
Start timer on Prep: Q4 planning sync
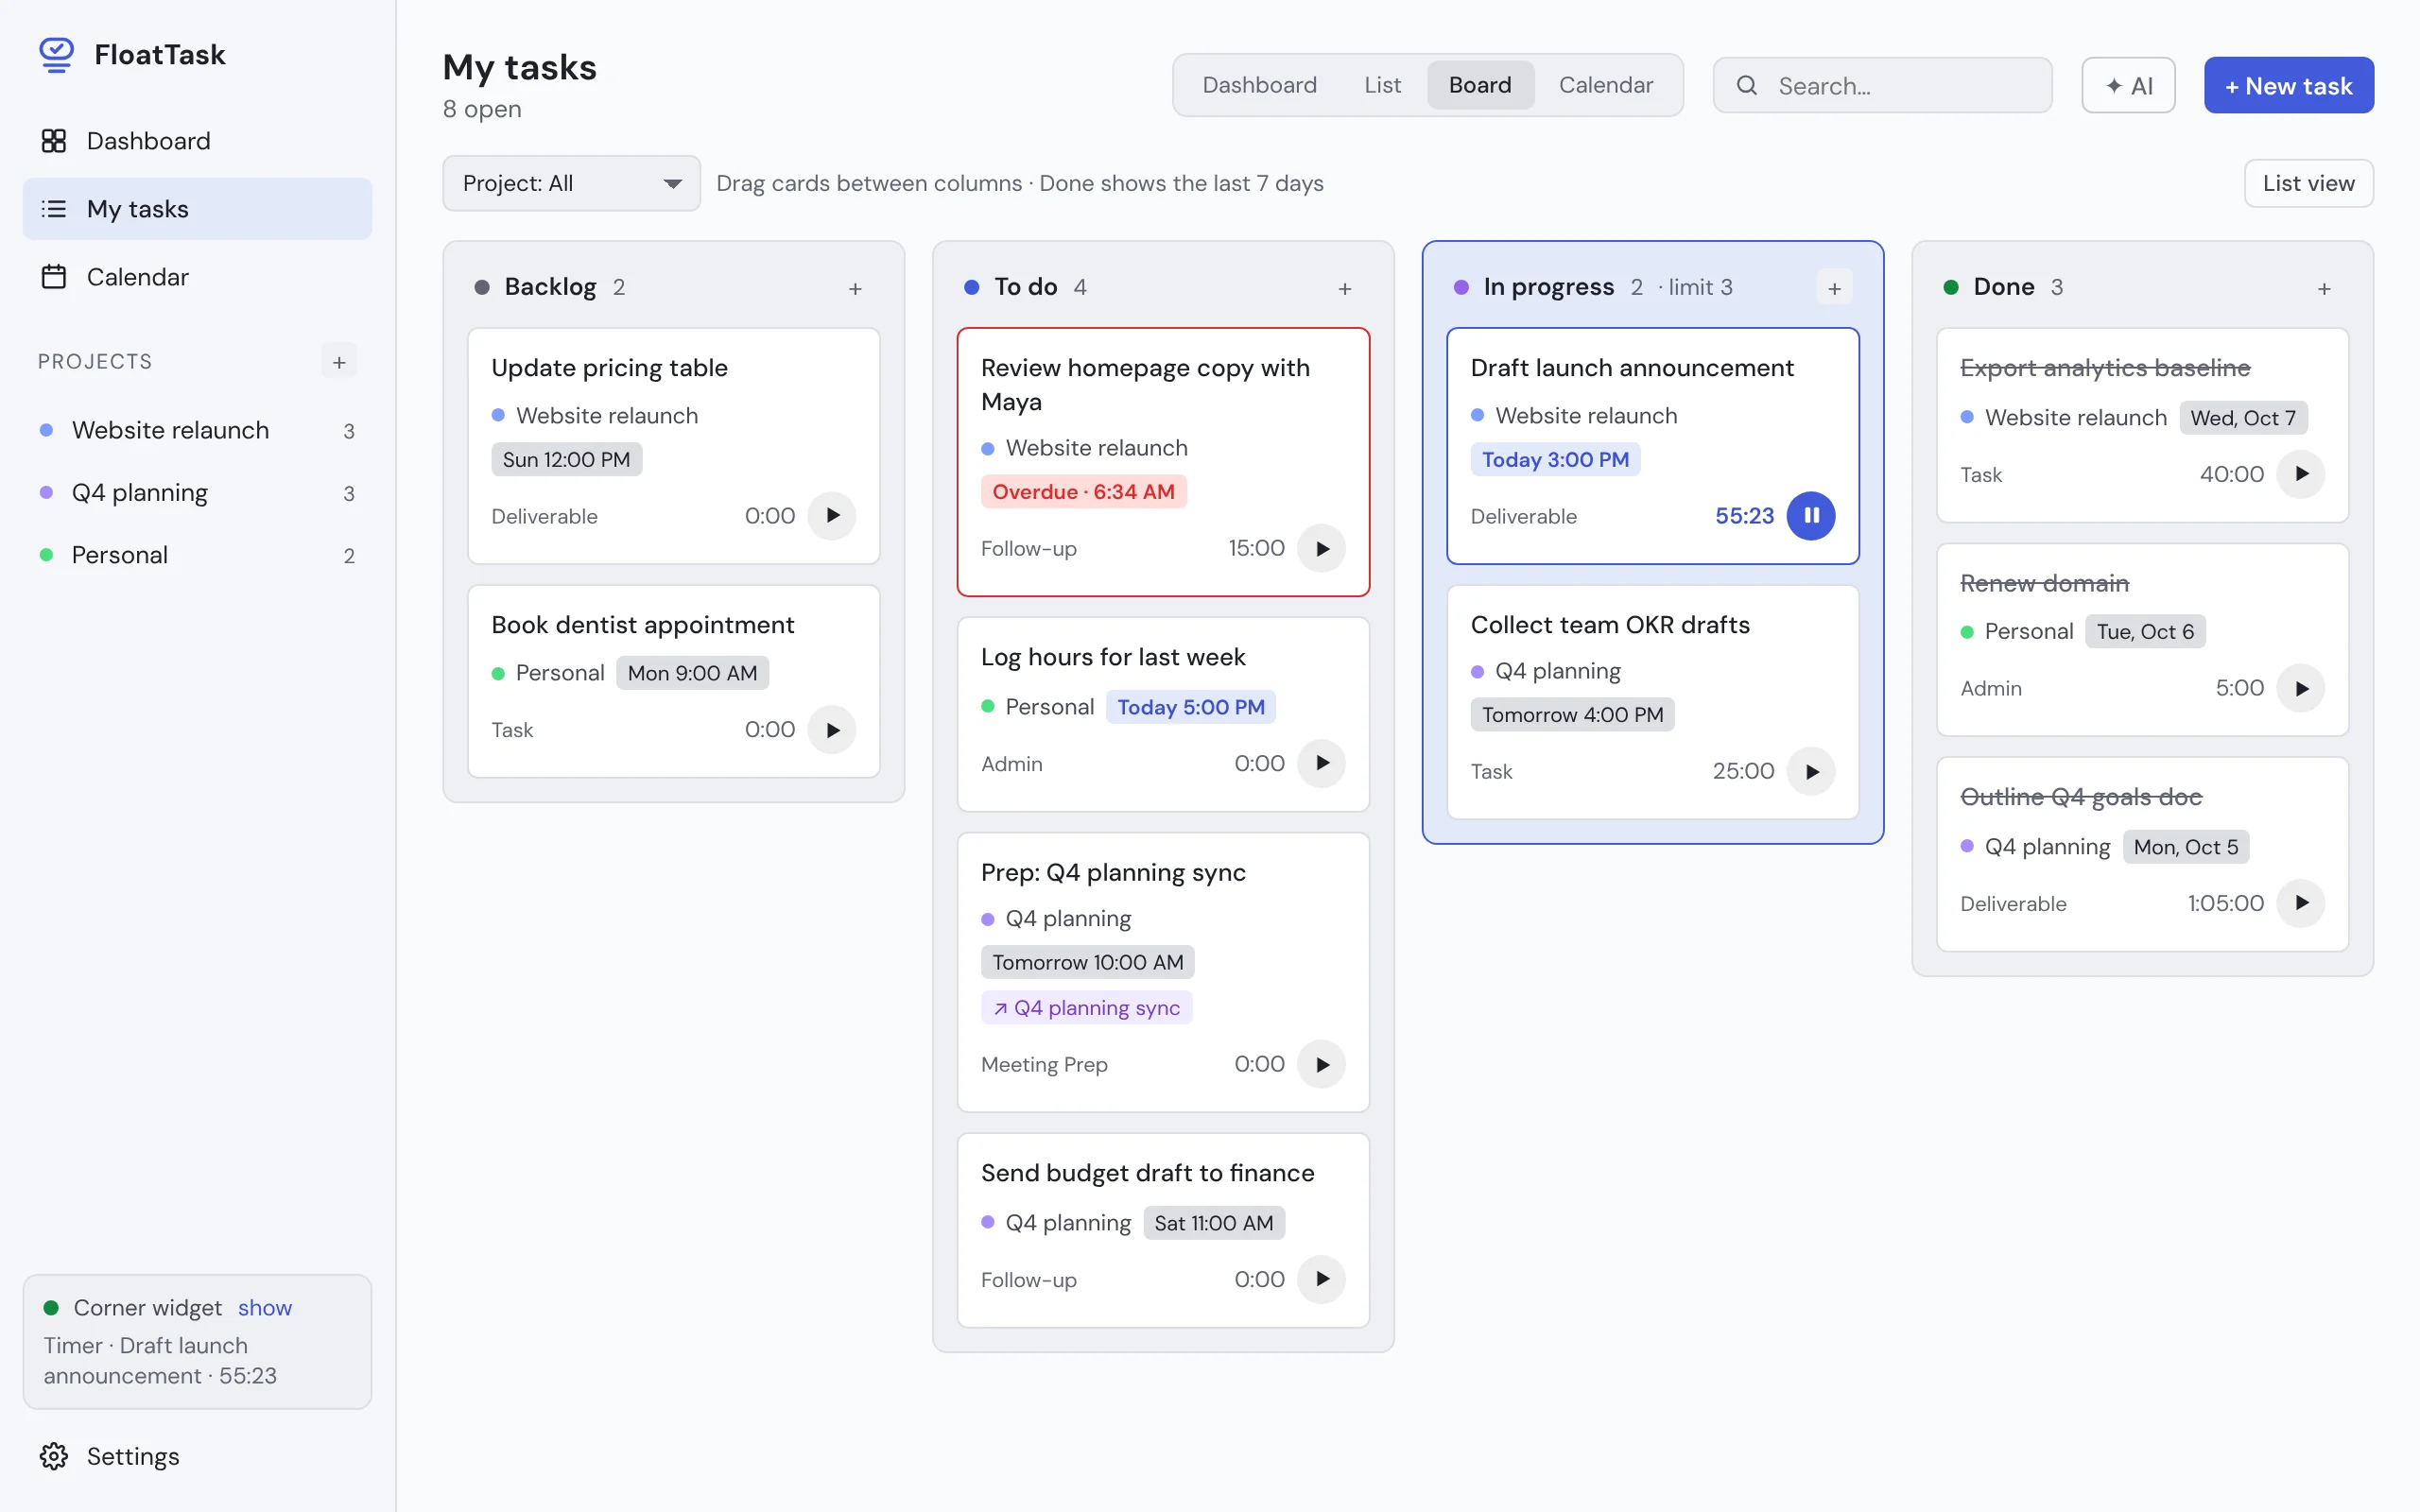1321,1064
